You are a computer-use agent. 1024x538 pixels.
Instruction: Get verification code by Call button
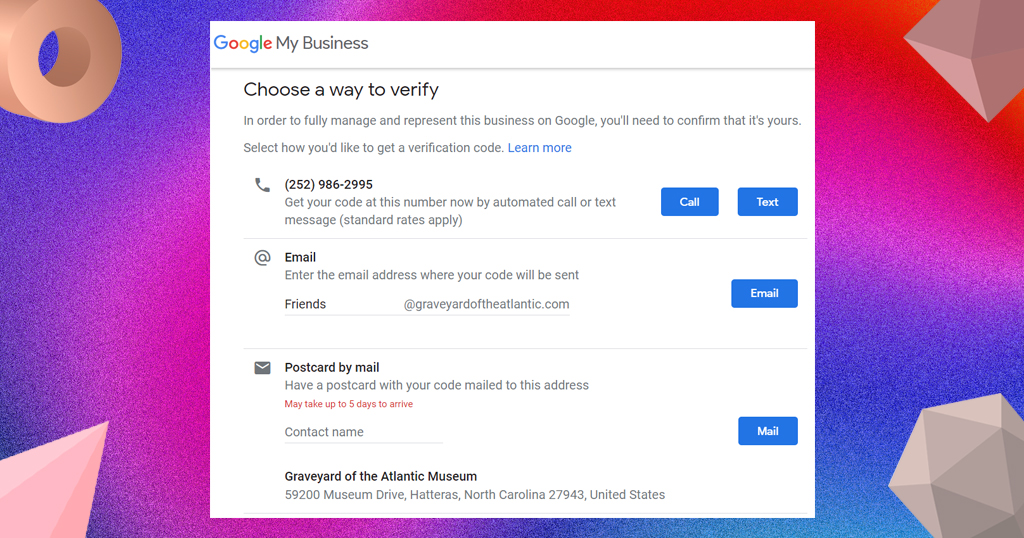(x=690, y=202)
